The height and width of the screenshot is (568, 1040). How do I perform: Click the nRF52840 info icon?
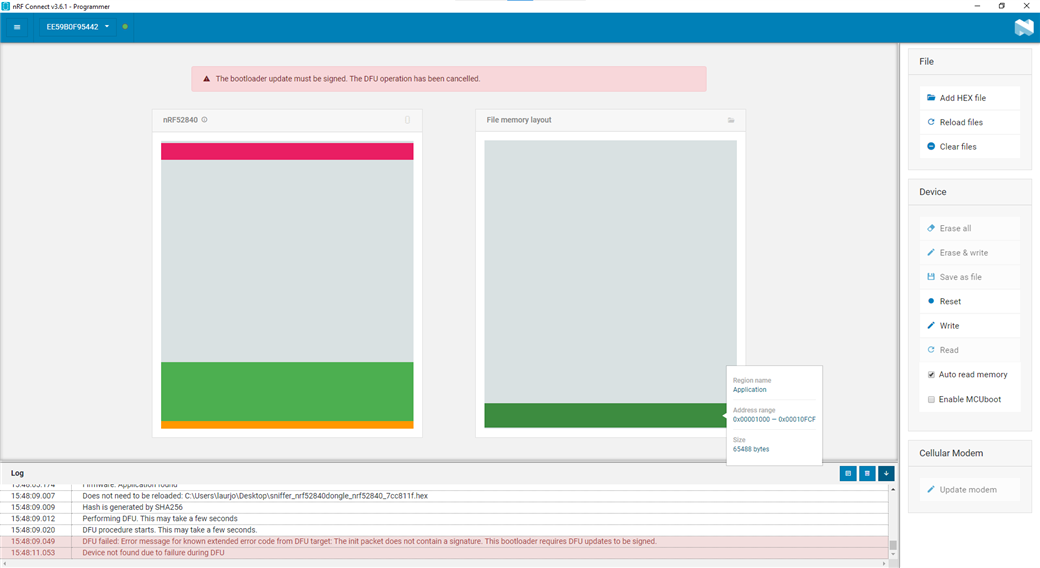tap(205, 120)
